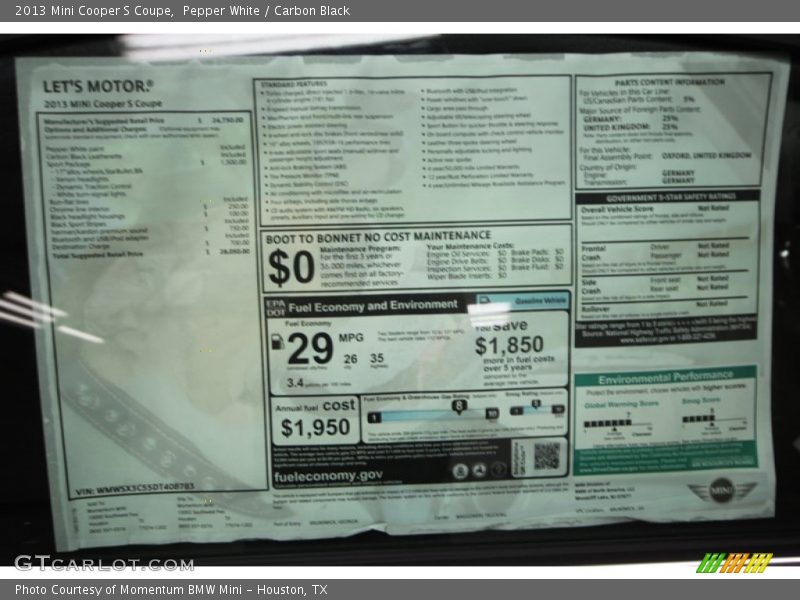Click the Fuel Economy & Greenhouse Gas rating slider
Screen dimensions: 800x600
432,413
